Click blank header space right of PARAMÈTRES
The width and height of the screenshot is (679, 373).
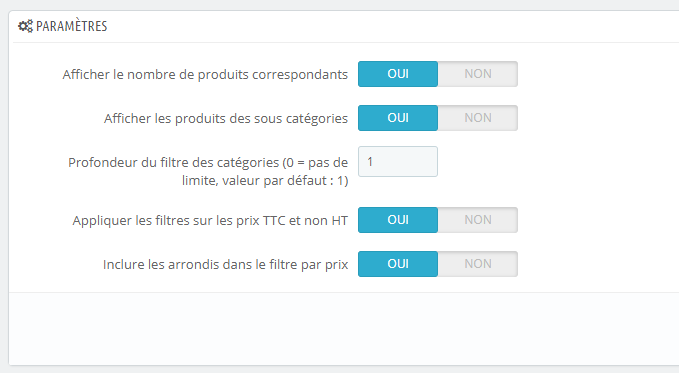pyautogui.click(x=390, y=26)
